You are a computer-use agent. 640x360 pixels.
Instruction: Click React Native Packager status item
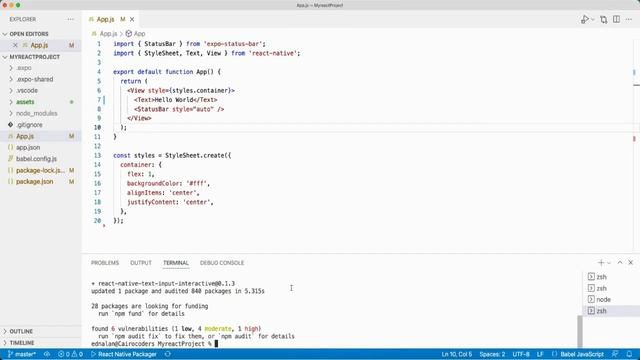(124, 354)
